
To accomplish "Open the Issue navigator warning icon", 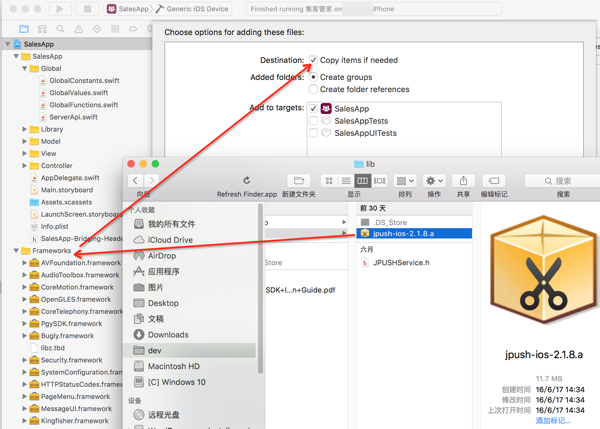I will click(78, 29).
